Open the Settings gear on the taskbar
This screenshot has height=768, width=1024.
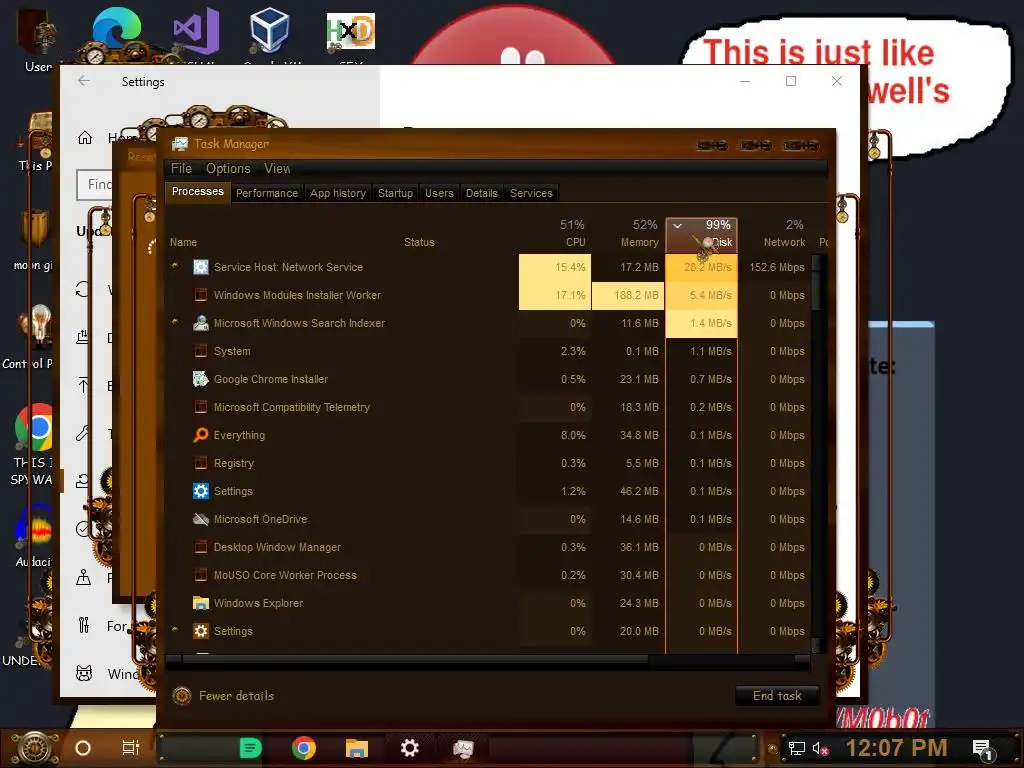(409, 748)
